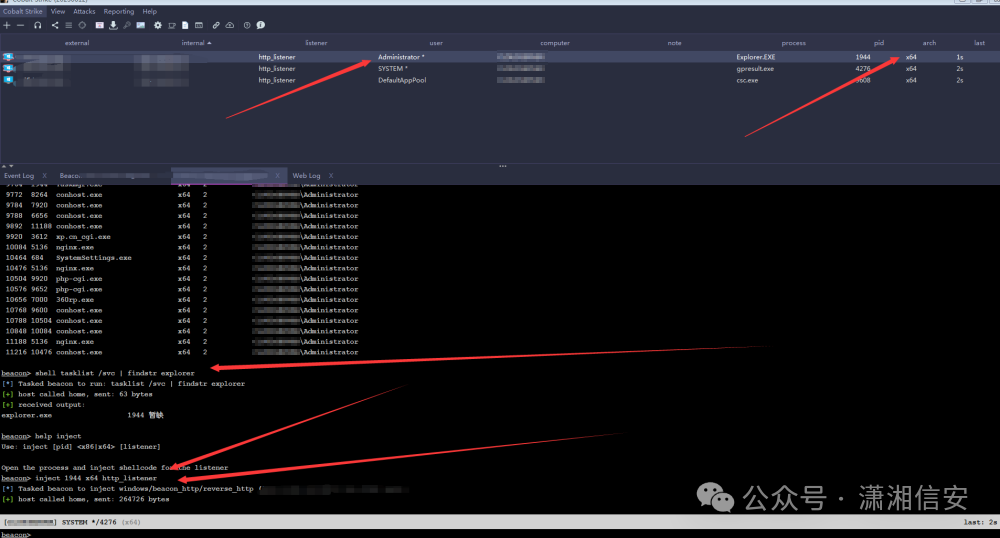Screen dimensions: 1000x538
Task: Open listeners via the headphones icon
Action: click(x=38, y=25)
